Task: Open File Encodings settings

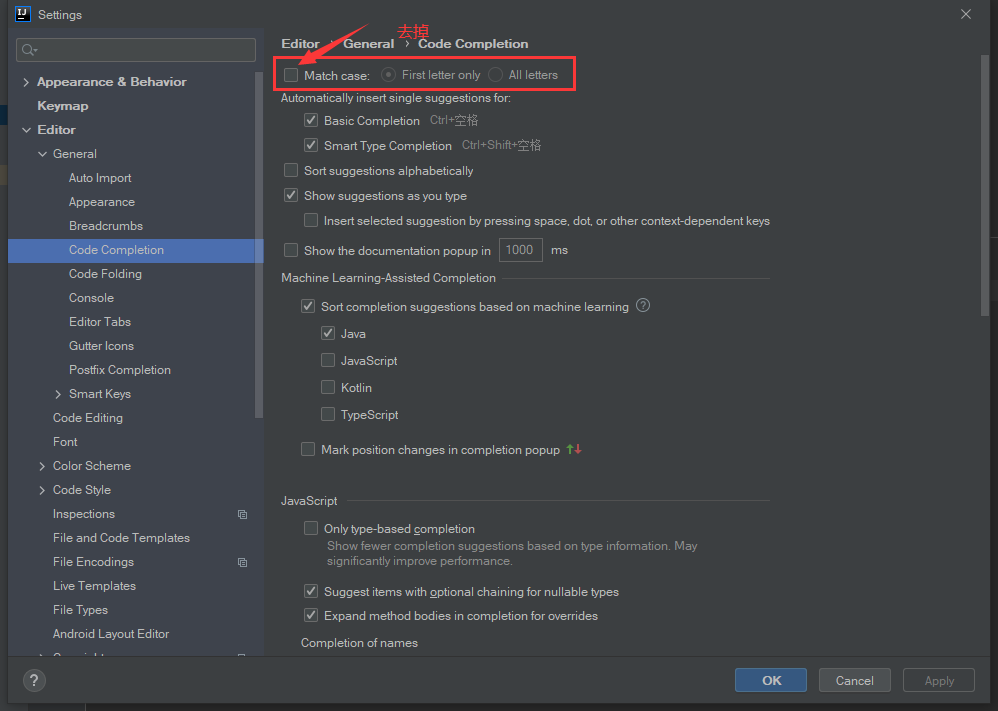Action: [94, 562]
